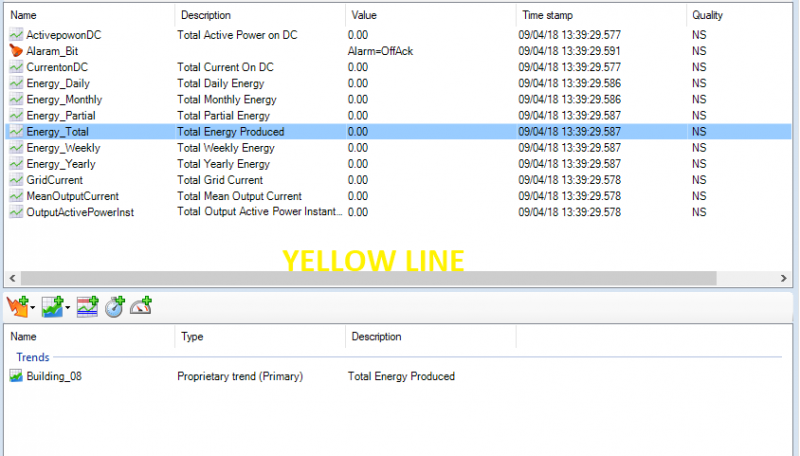The image size is (800, 456).
Task: Click the icon beside CurrentonDC
Action: (16, 67)
